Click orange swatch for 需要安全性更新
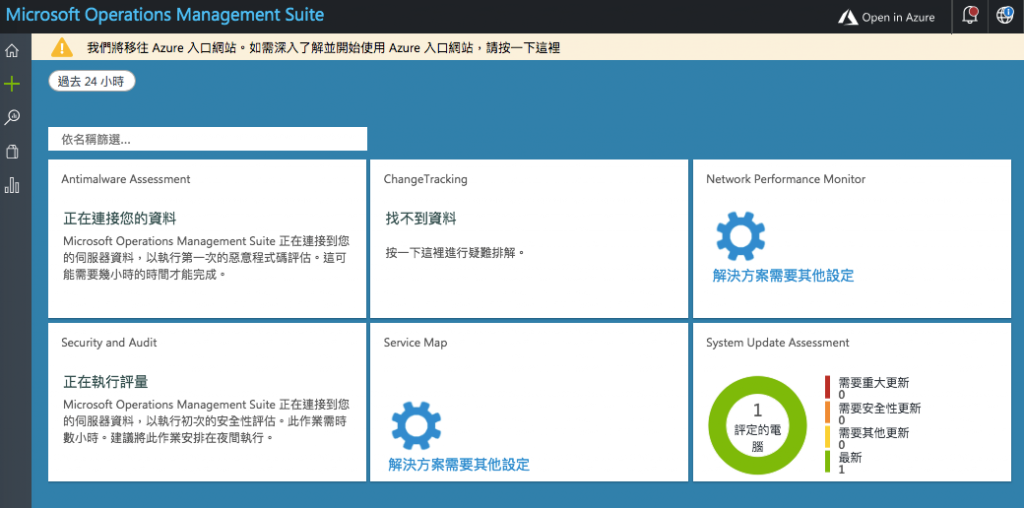This screenshot has width=1024, height=508. [x=827, y=412]
